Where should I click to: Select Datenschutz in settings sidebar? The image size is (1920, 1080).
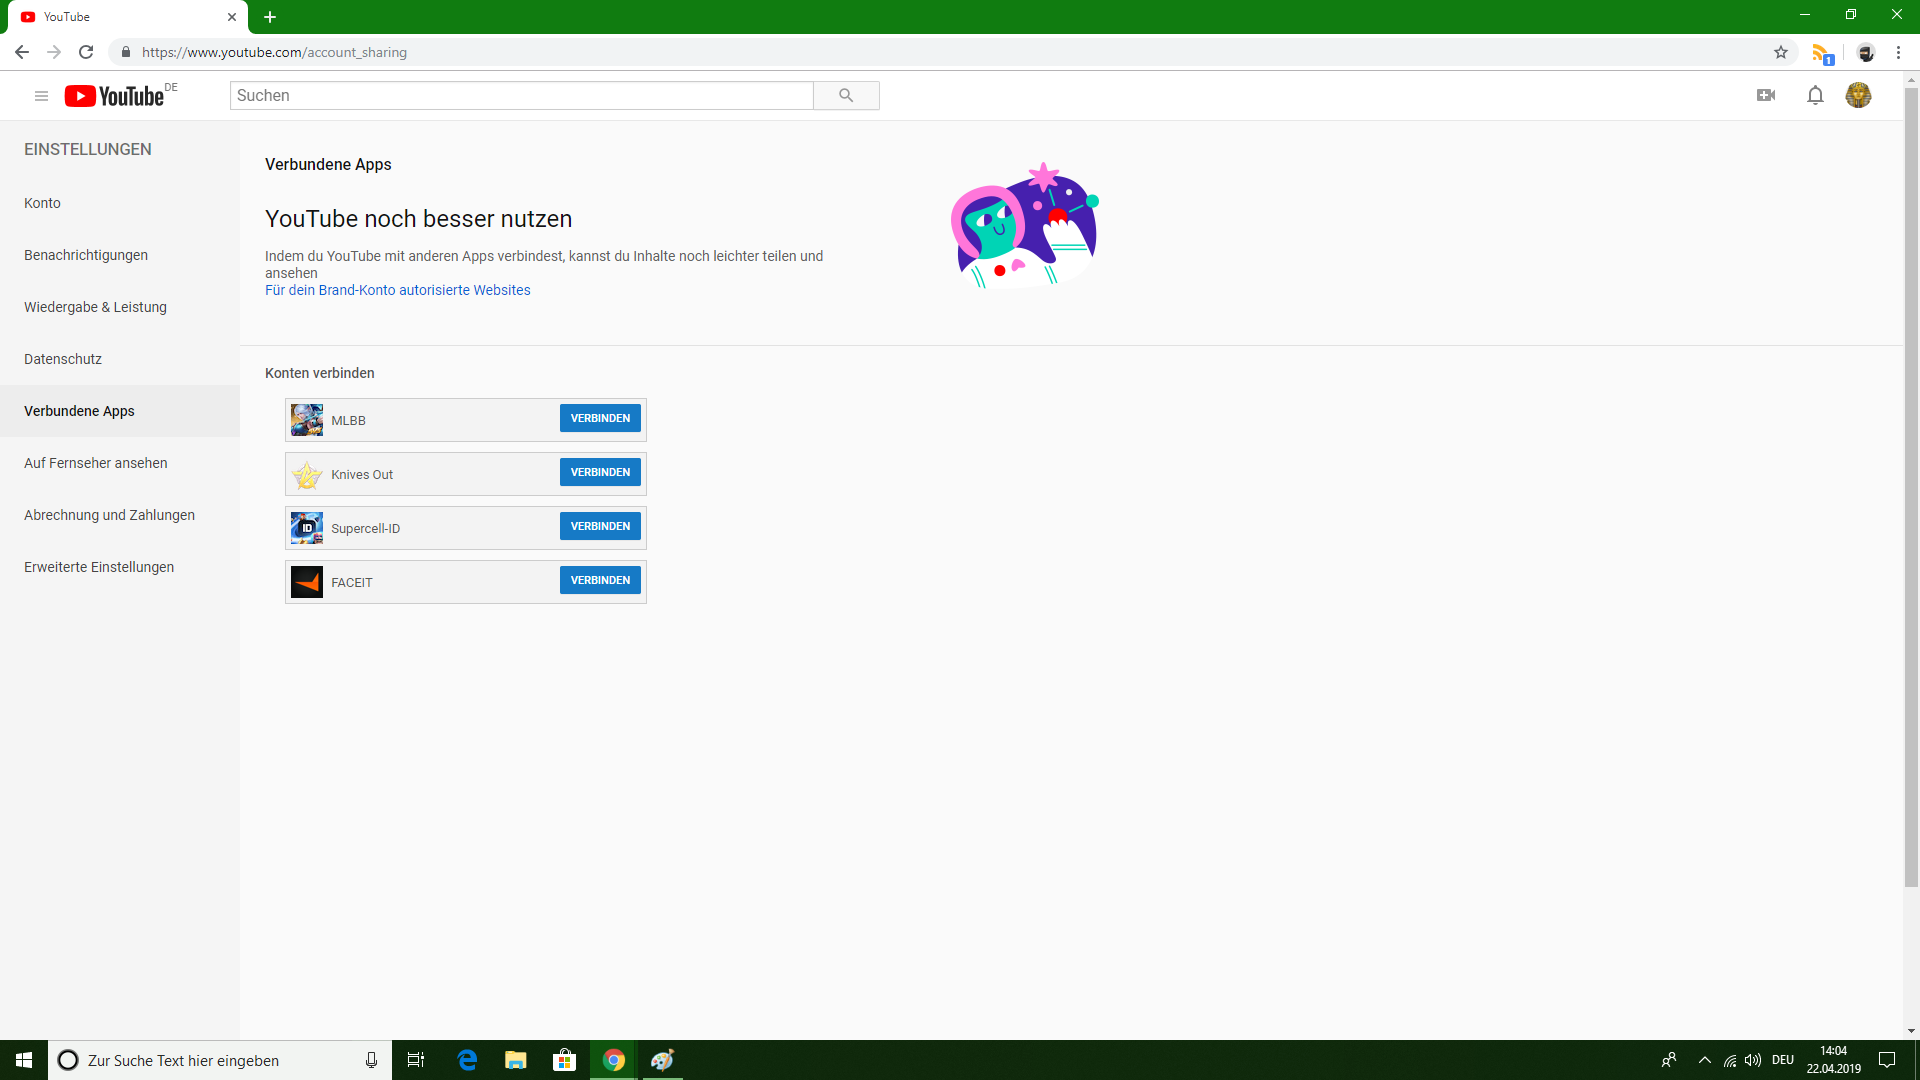63,359
